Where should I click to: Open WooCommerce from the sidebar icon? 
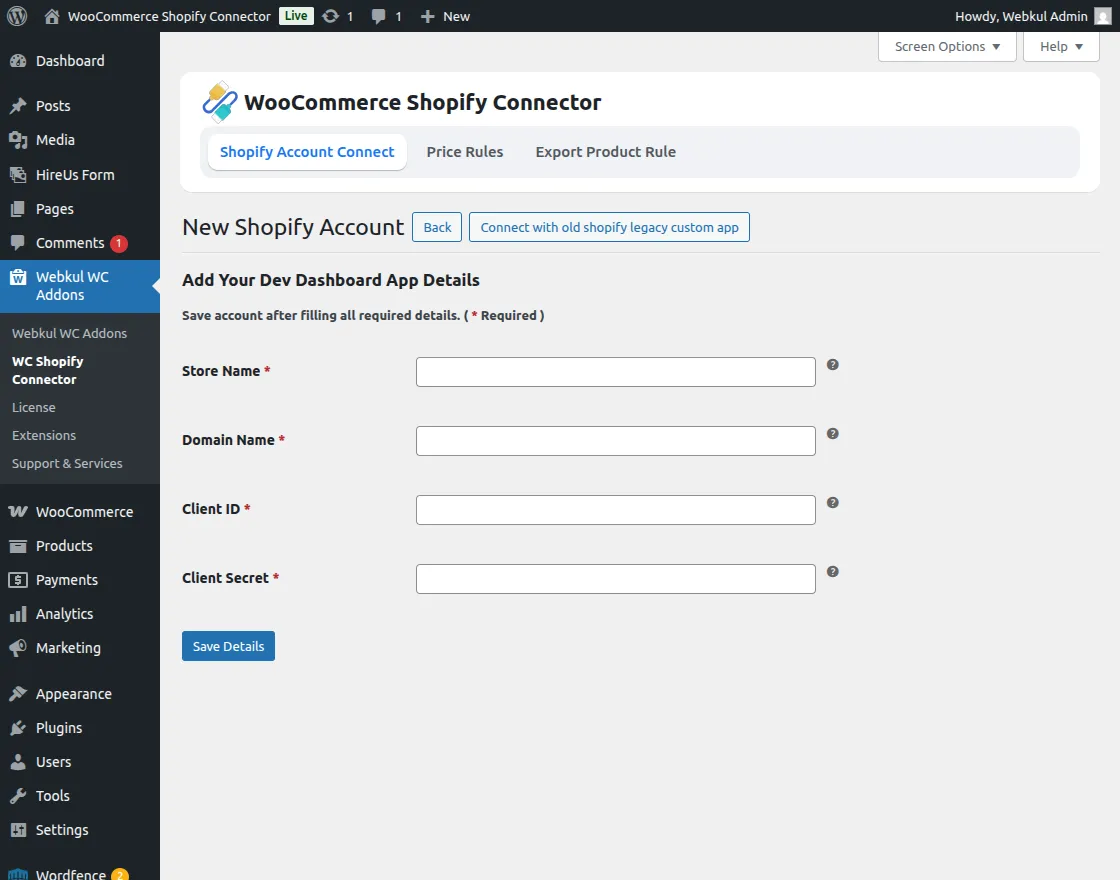(22, 511)
